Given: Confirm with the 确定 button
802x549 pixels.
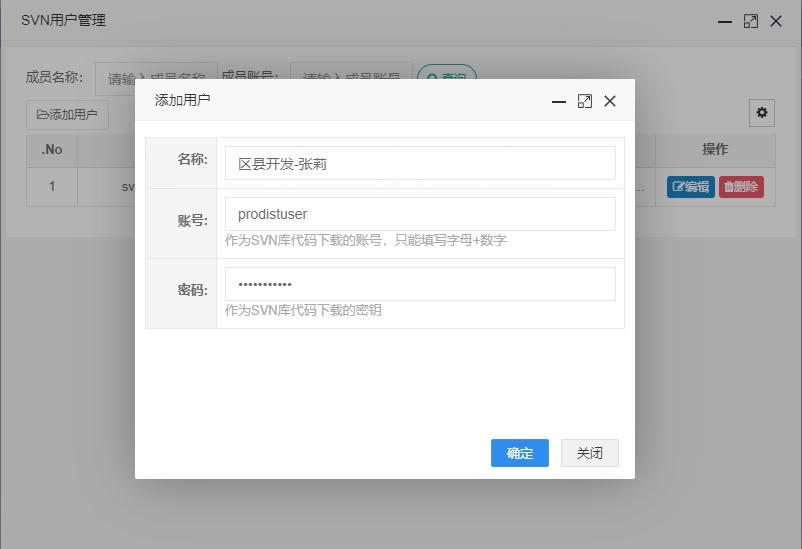Looking at the screenshot, I should [x=519, y=453].
